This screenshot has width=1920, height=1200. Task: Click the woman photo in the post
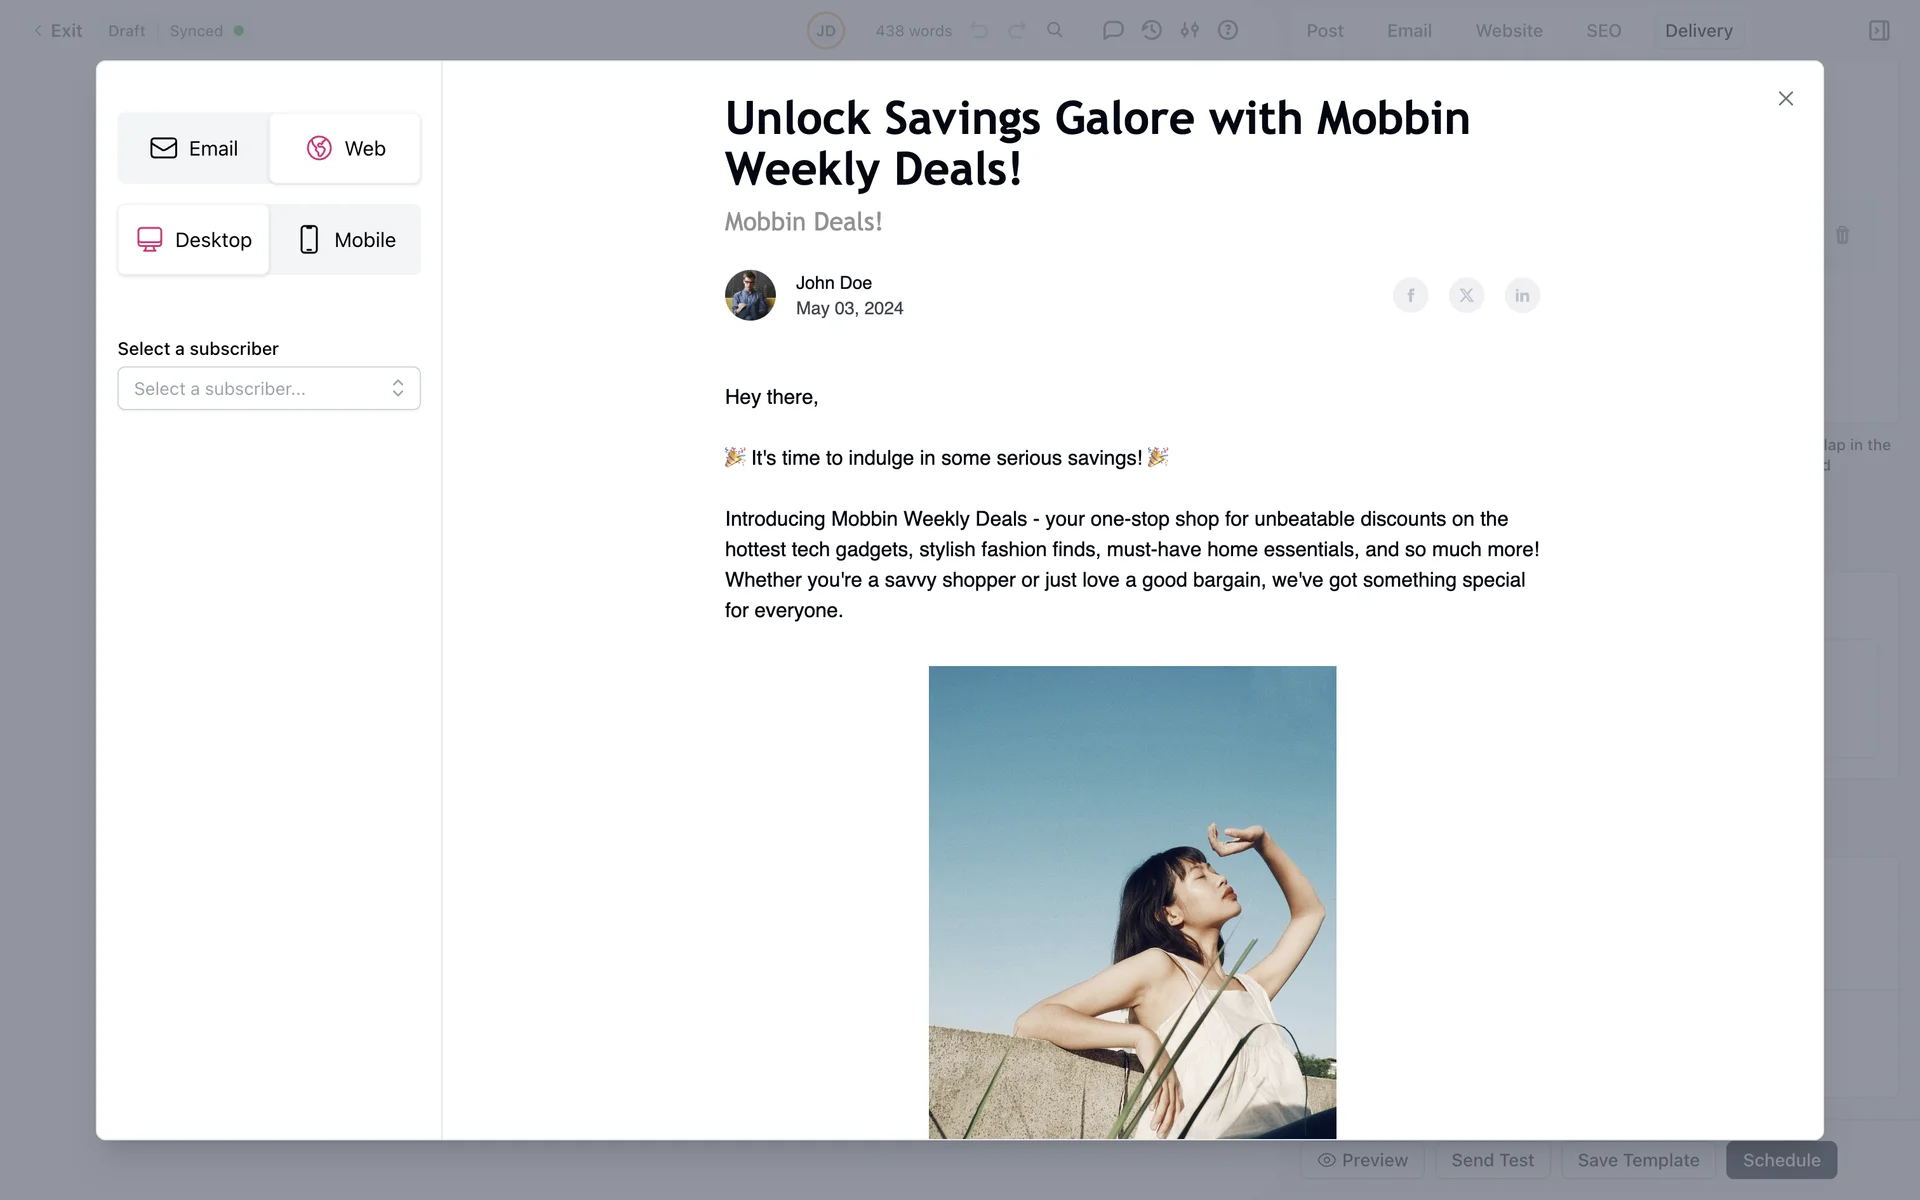pyautogui.click(x=1132, y=902)
